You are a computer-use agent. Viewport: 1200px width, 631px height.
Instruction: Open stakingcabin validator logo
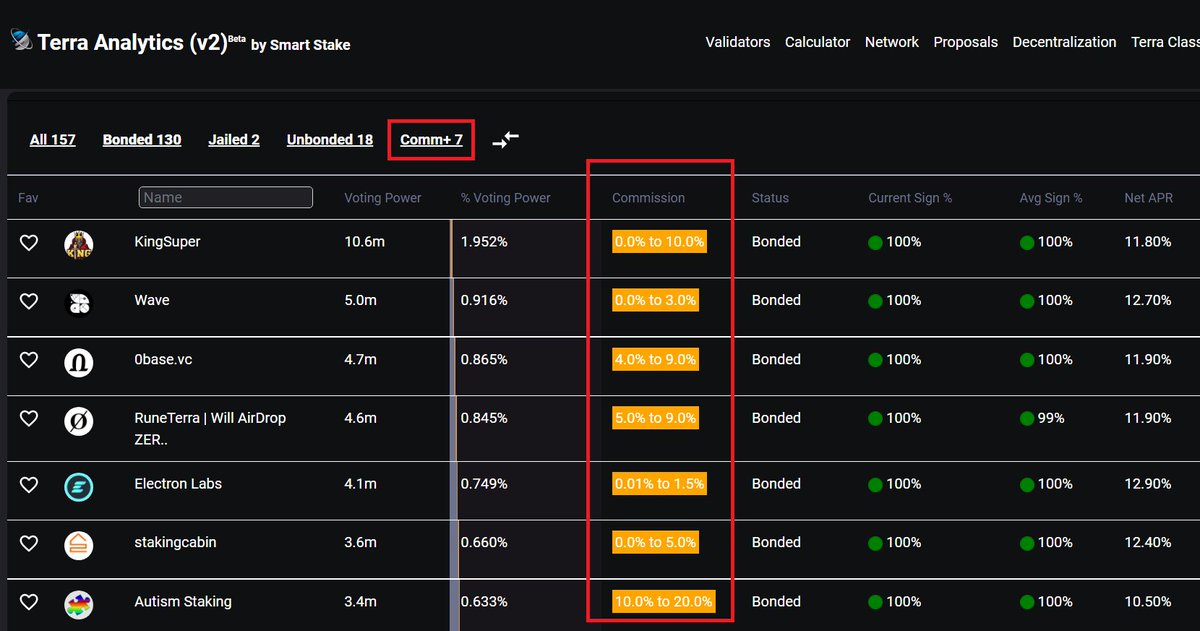79,545
